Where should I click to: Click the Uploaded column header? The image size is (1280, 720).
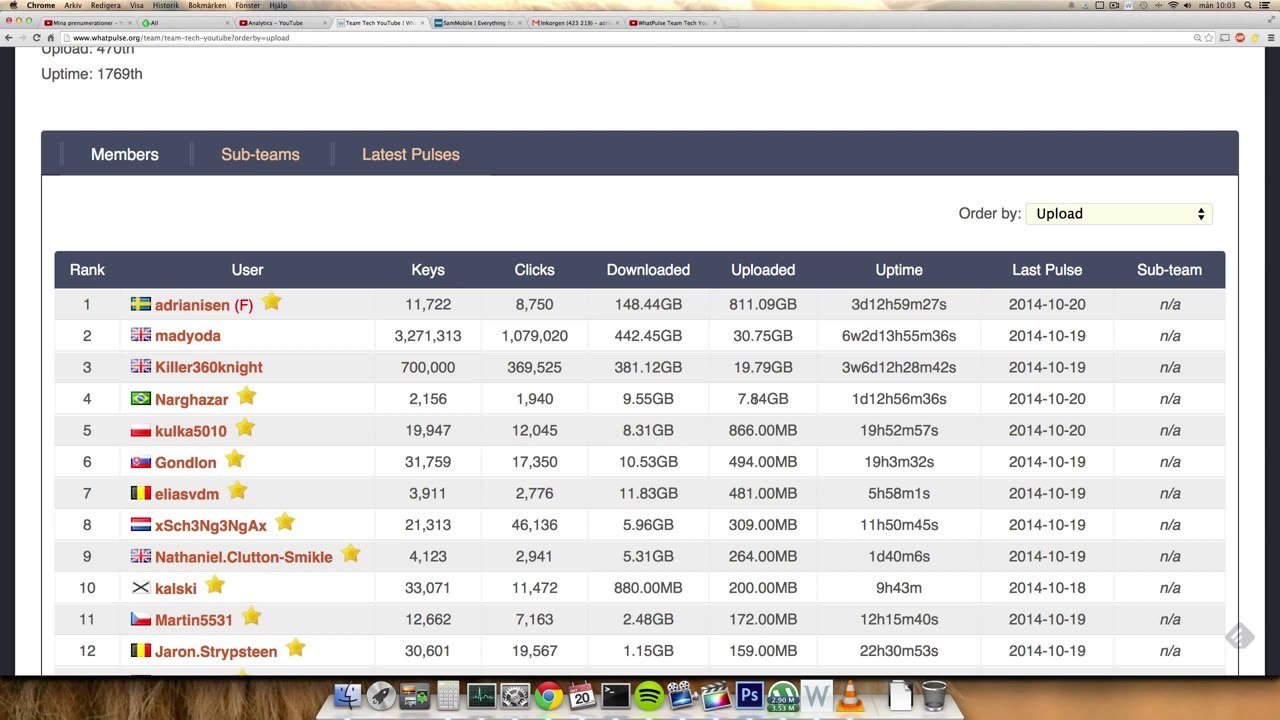pyautogui.click(x=763, y=270)
